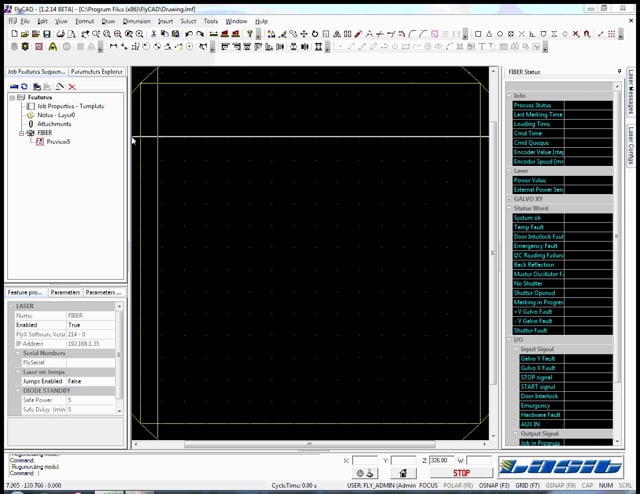Toggle POLAR (F8) in status bar
Image resolution: width=640 pixels, height=494 pixels.
point(459,485)
